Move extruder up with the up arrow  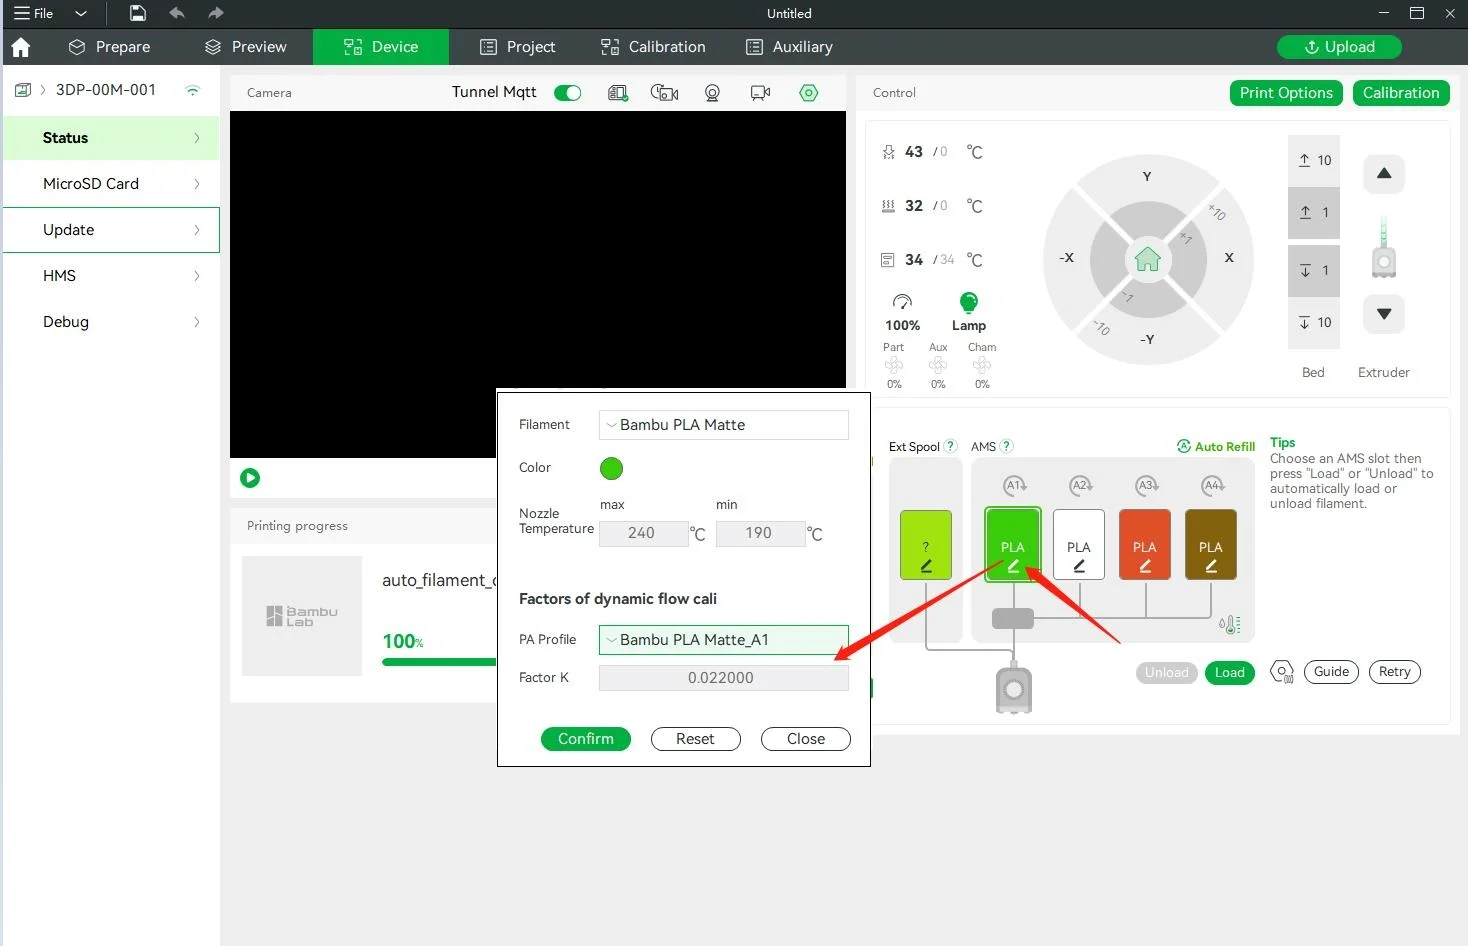click(1384, 174)
